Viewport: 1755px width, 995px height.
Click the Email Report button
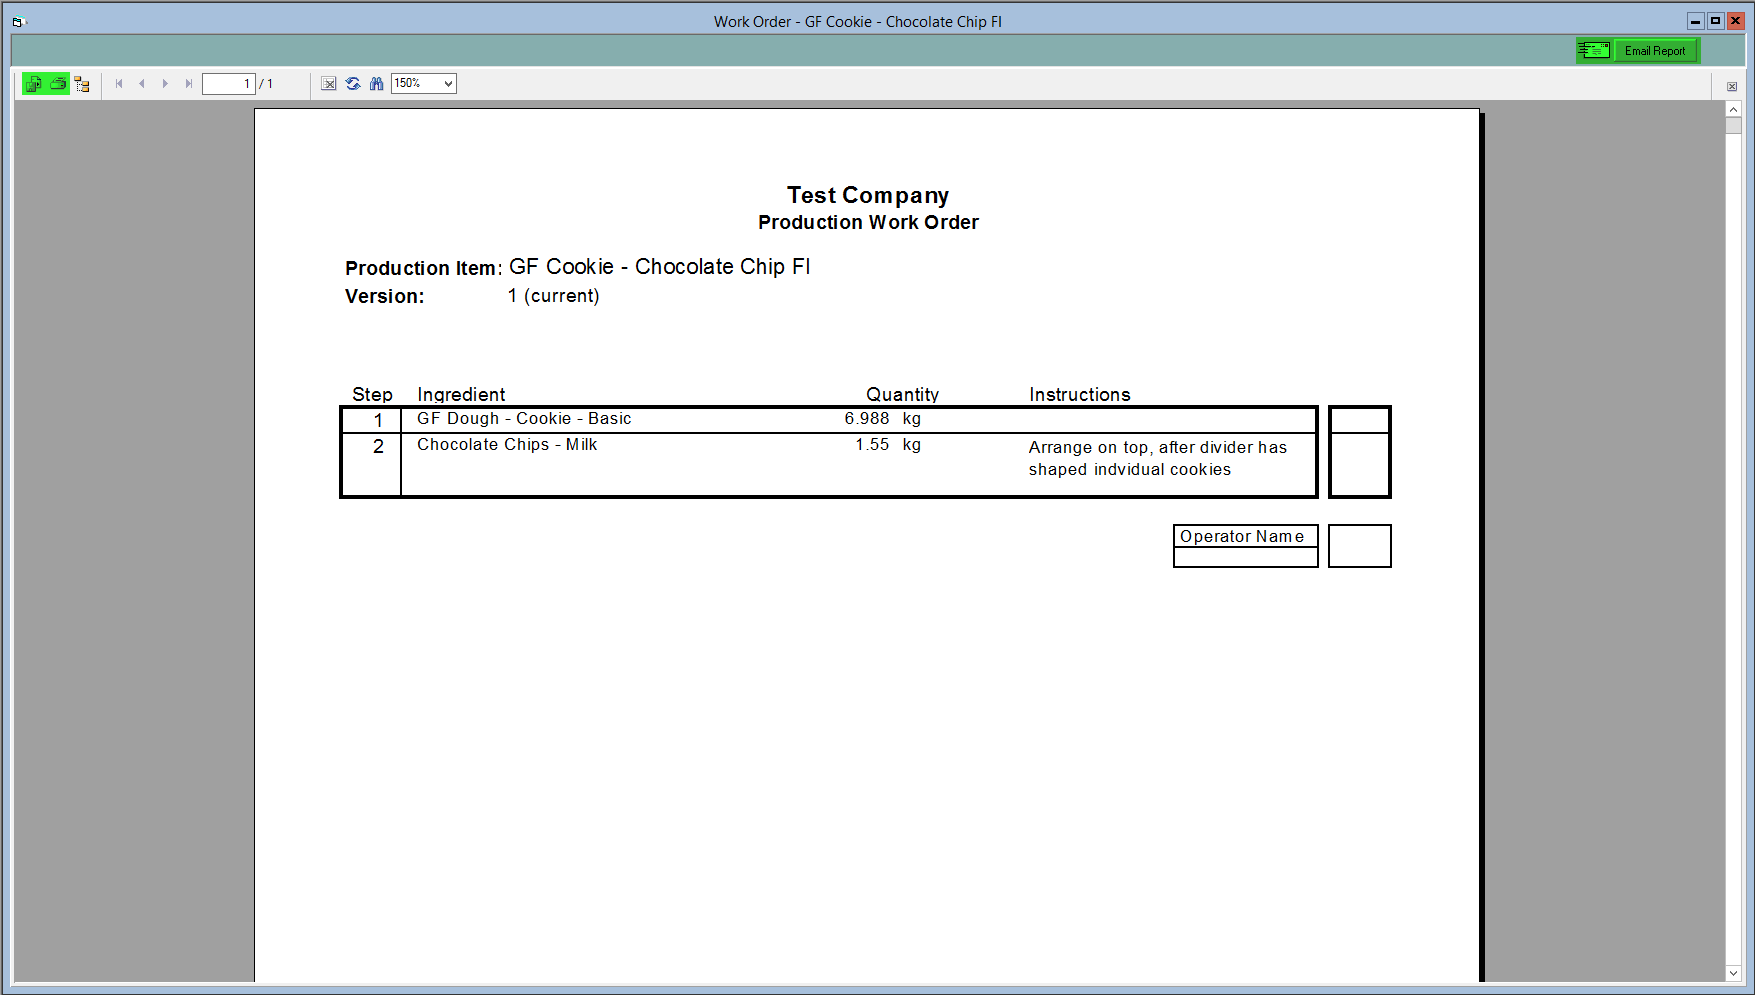[x=1655, y=51]
